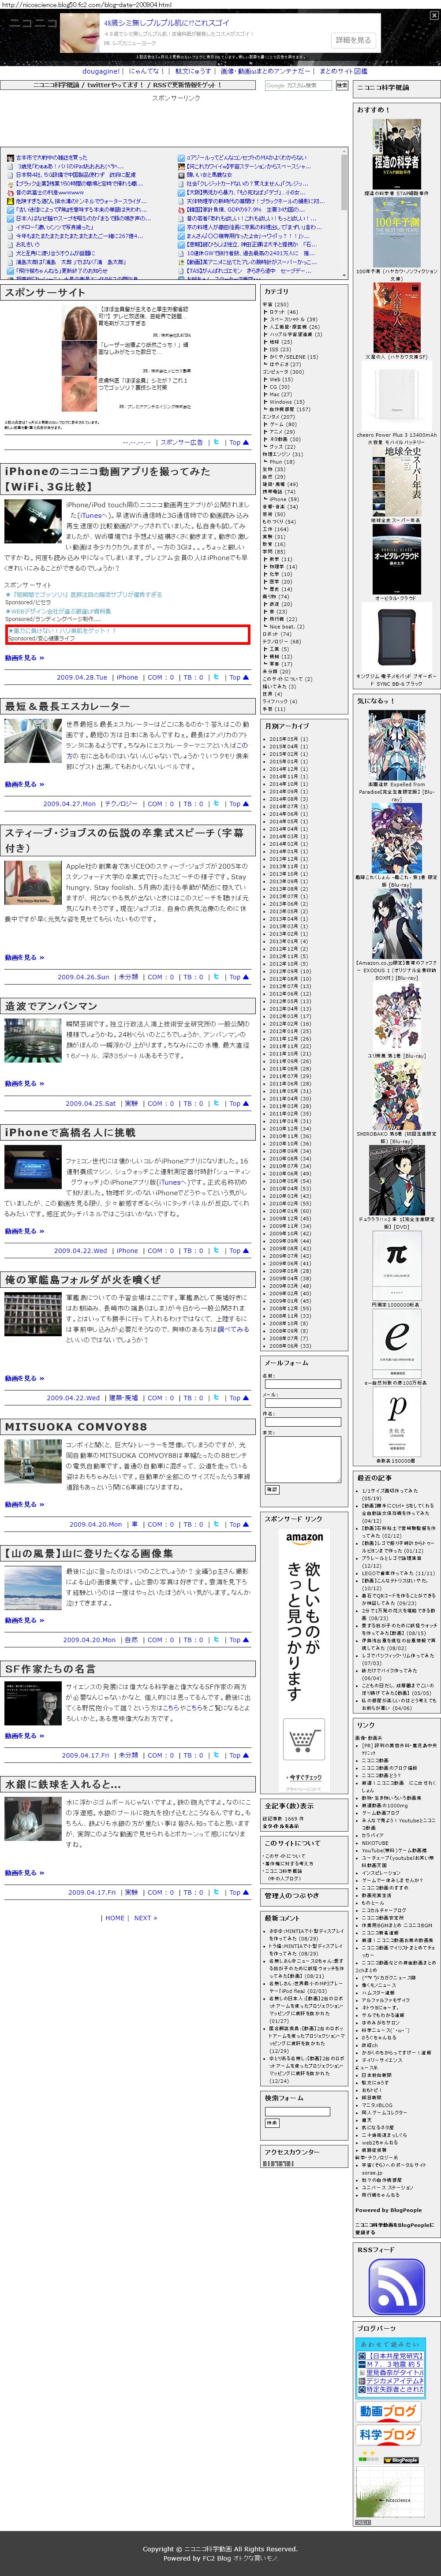Viewport: 441px width, 2576px height.
Task: Open the にゃんてな！ navigation link
Action: (146, 71)
